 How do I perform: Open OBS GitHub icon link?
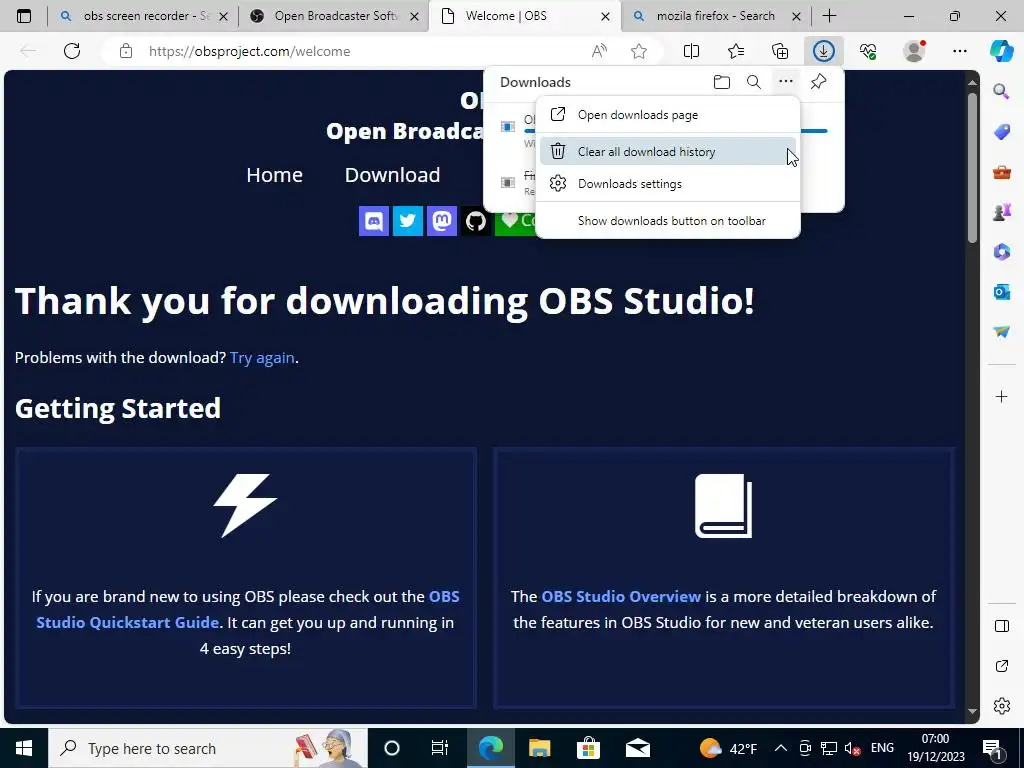coord(475,221)
